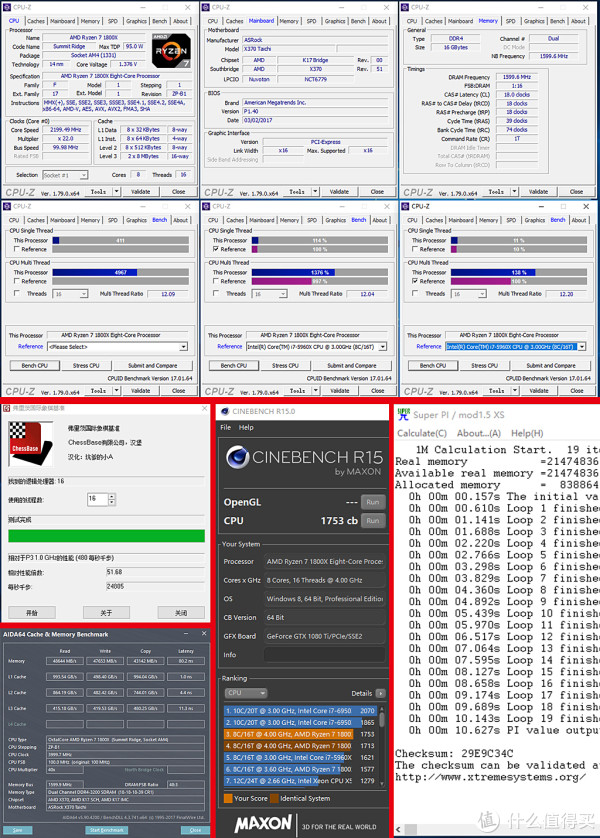Click the CPU-Z title icon in the Mainboard window
The height and width of the screenshot is (838, 600).
[x=206, y=7]
